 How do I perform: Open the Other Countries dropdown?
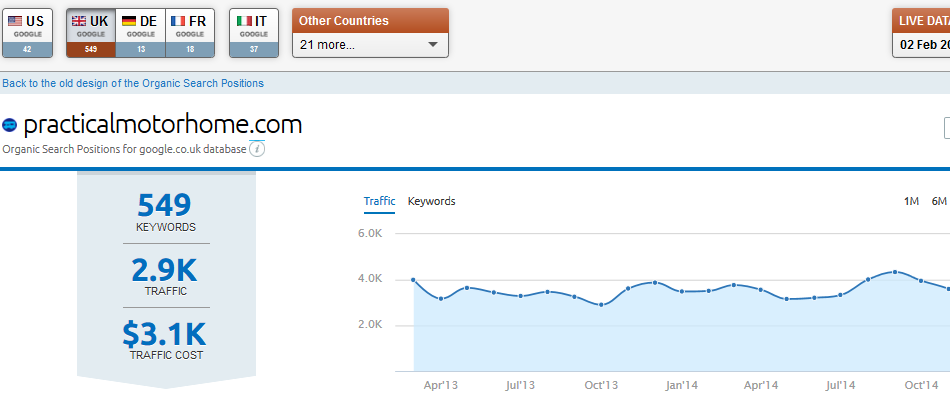click(370, 45)
